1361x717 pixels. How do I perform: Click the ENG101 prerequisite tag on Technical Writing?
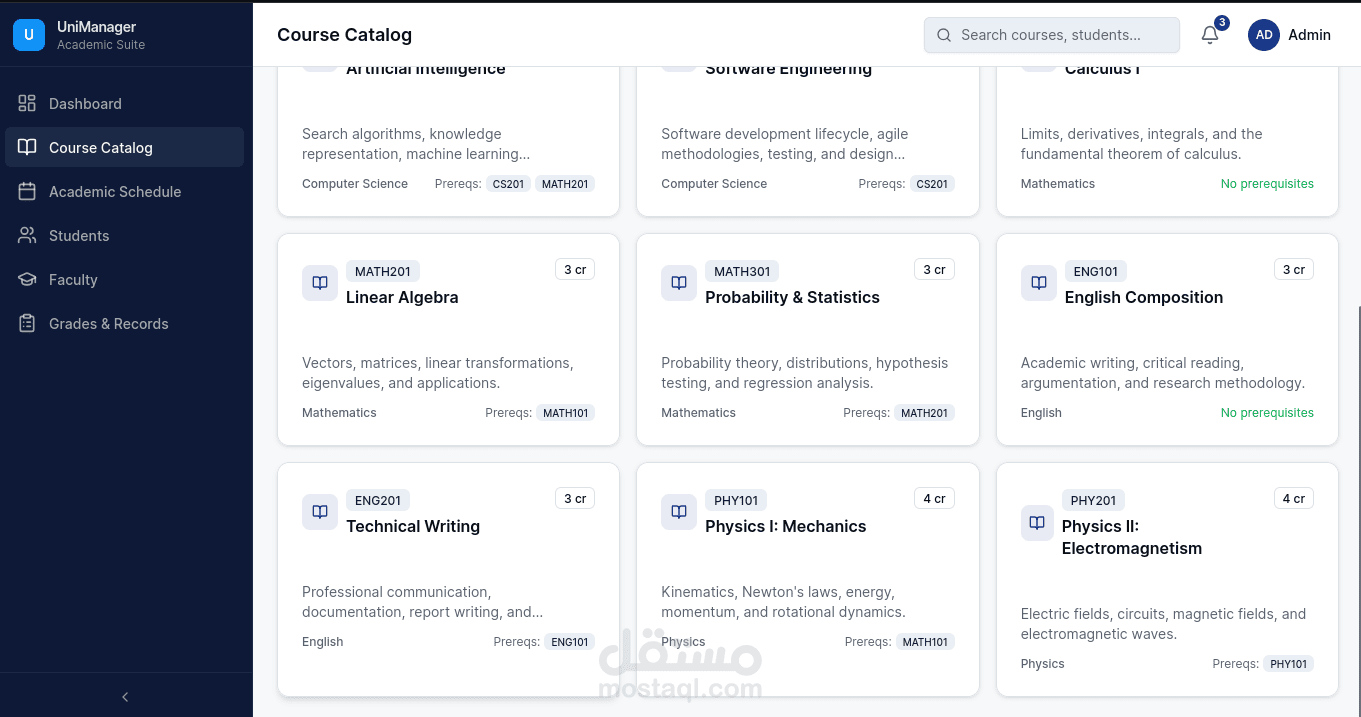pyautogui.click(x=569, y=642)
